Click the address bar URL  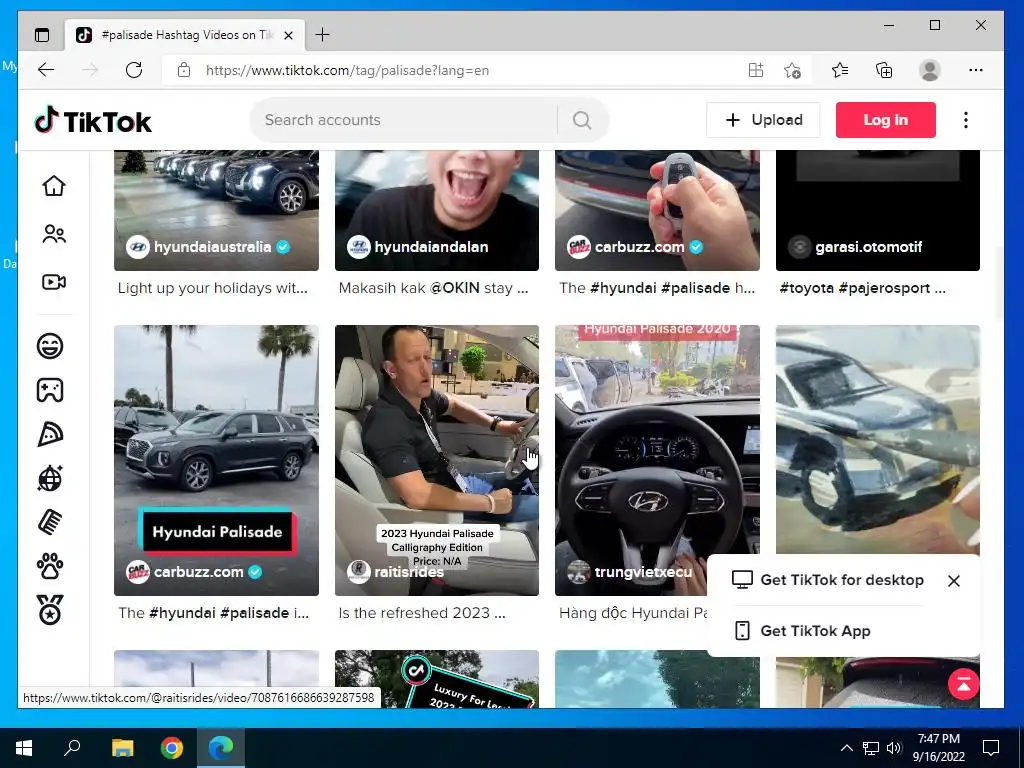347,71
